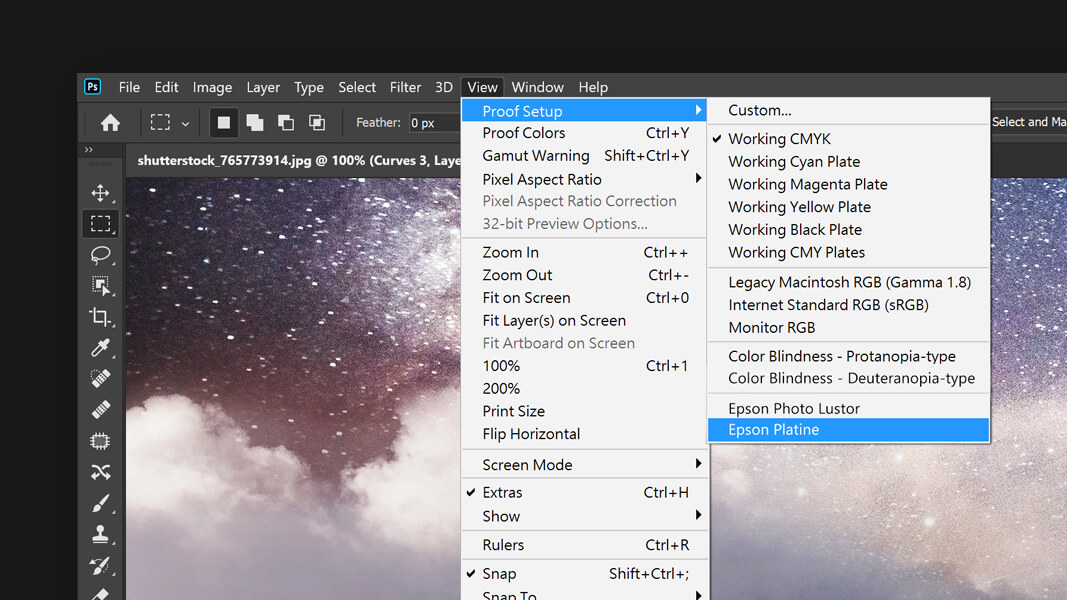Select the Eyedropper tool

pos(100,348)
